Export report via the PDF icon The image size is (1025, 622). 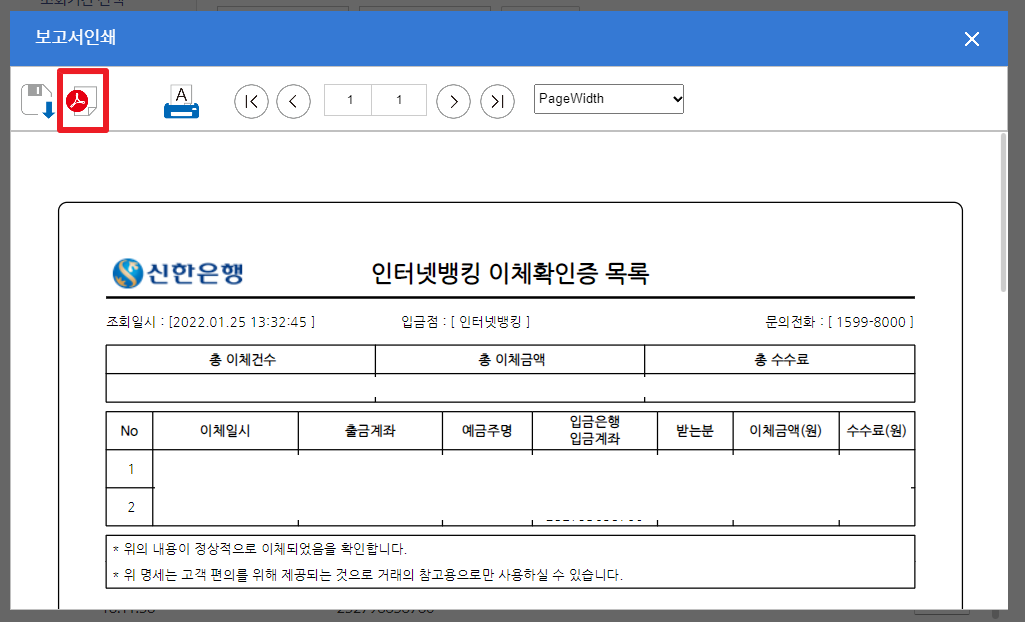coord(82,100)
